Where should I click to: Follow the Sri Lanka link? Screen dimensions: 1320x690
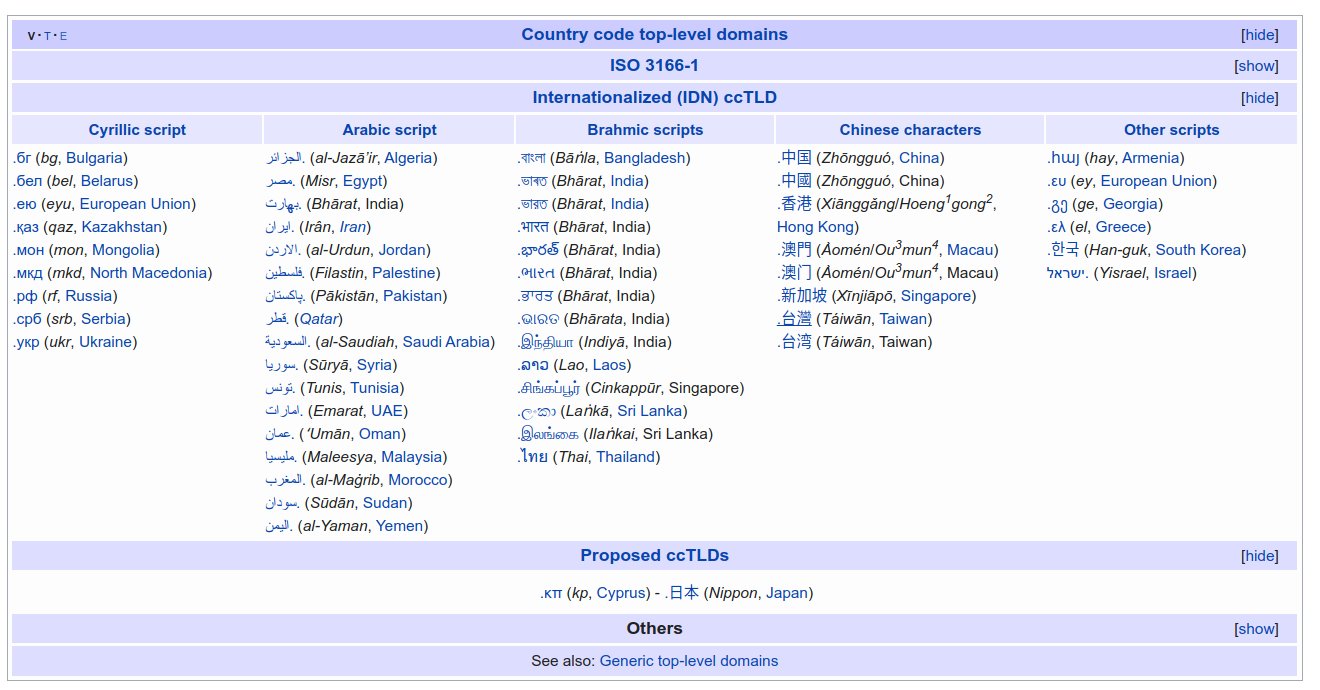click(650, 411)
